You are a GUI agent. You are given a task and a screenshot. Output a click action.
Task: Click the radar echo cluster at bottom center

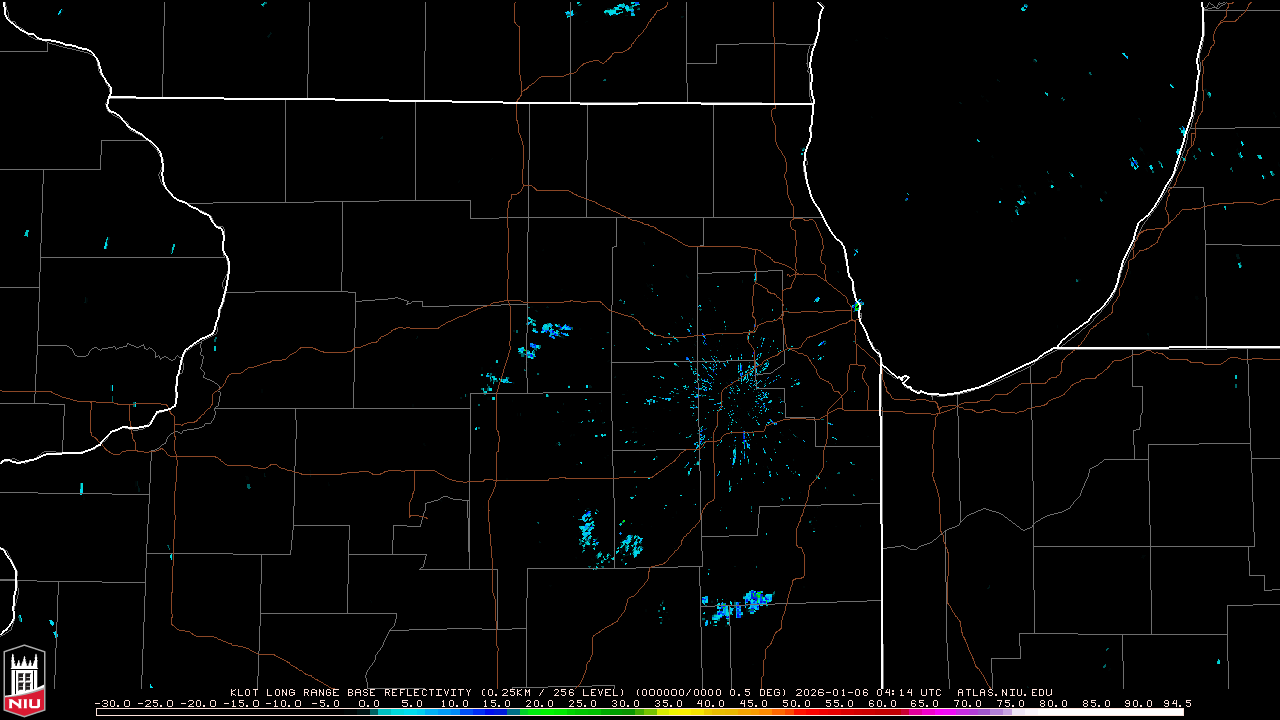coord(737,606)
